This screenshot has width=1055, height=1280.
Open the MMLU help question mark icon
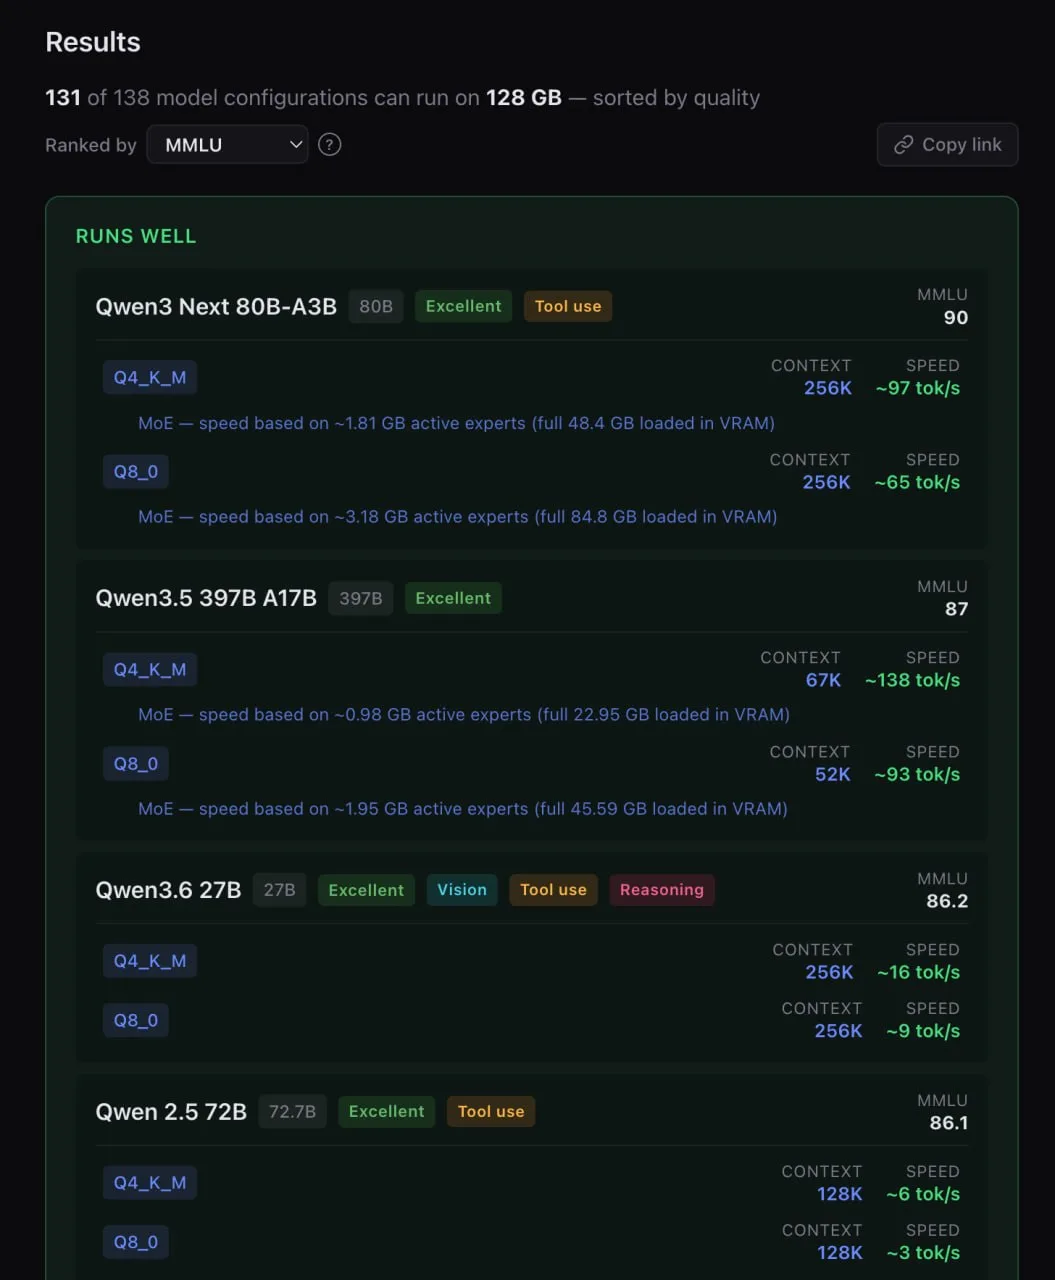click(329, 145)
